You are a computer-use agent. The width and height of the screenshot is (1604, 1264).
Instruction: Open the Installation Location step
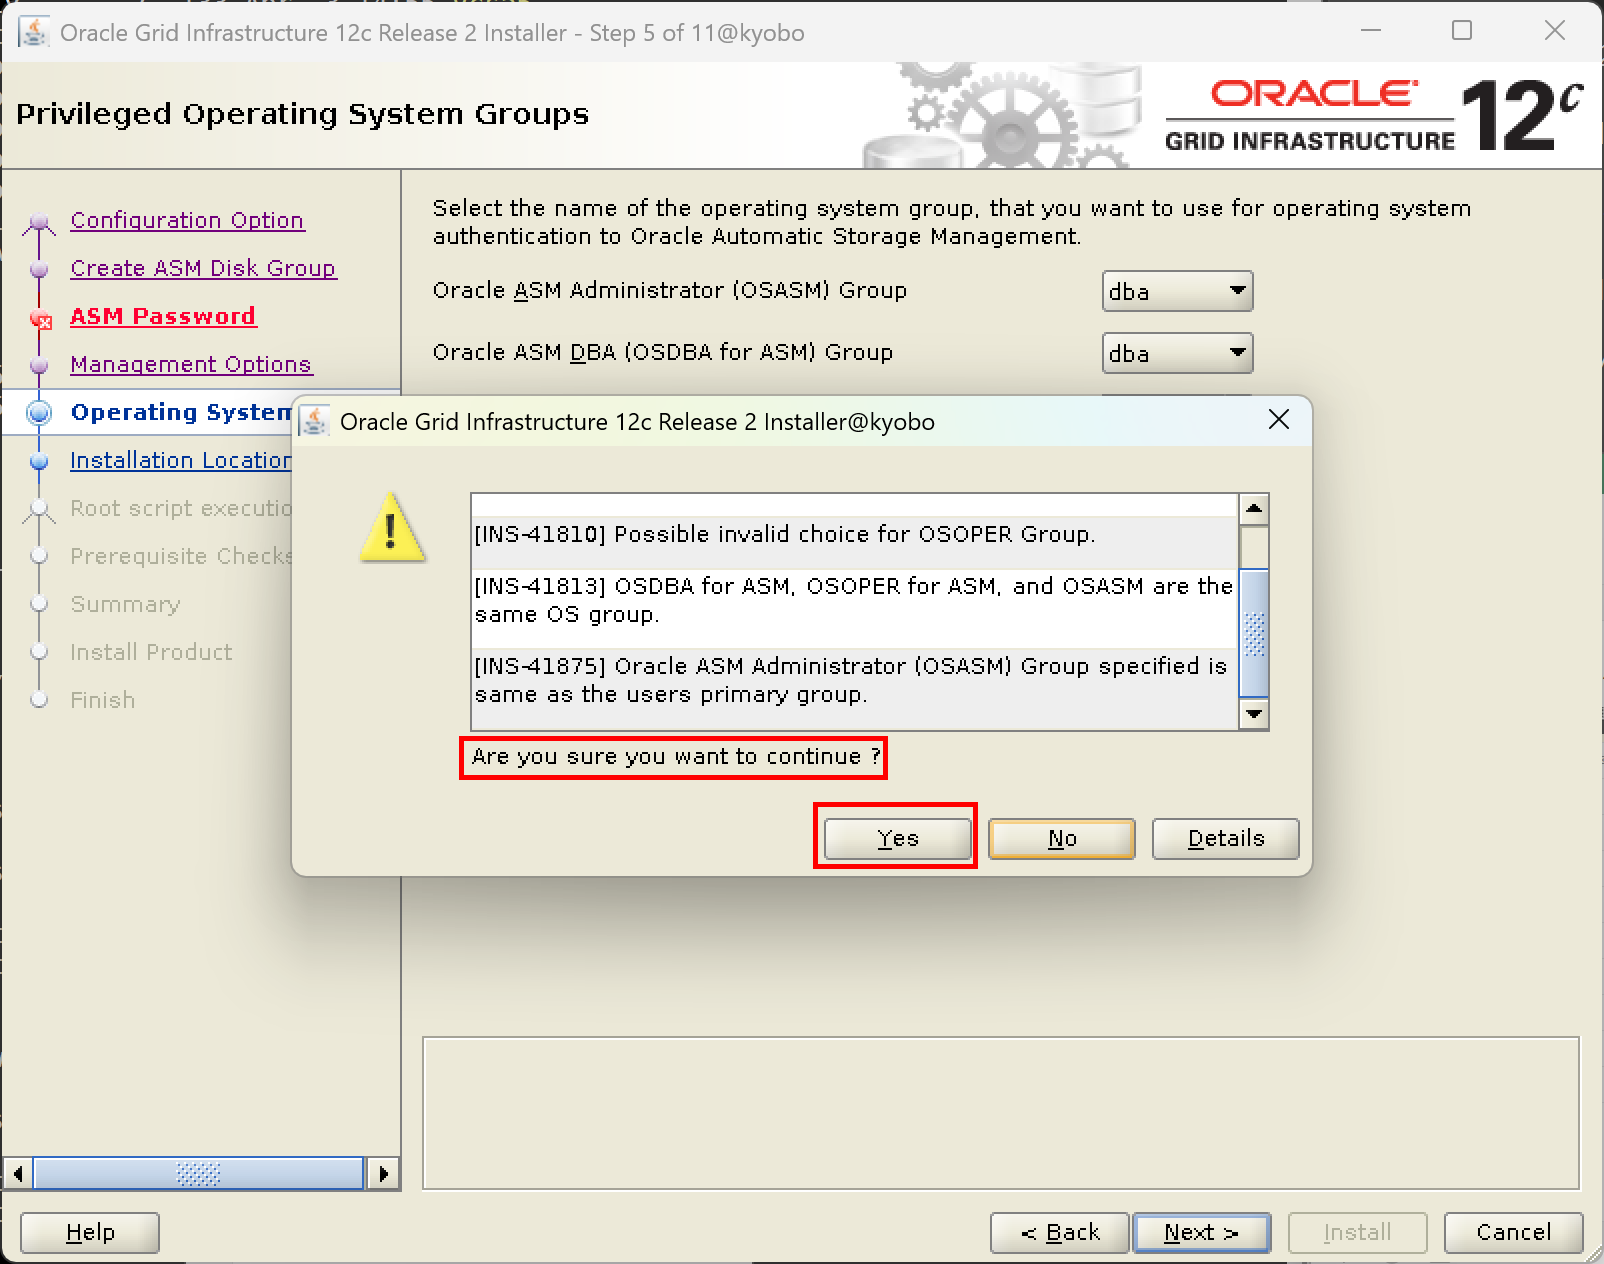pyautogui.click(x=181, y=460)
